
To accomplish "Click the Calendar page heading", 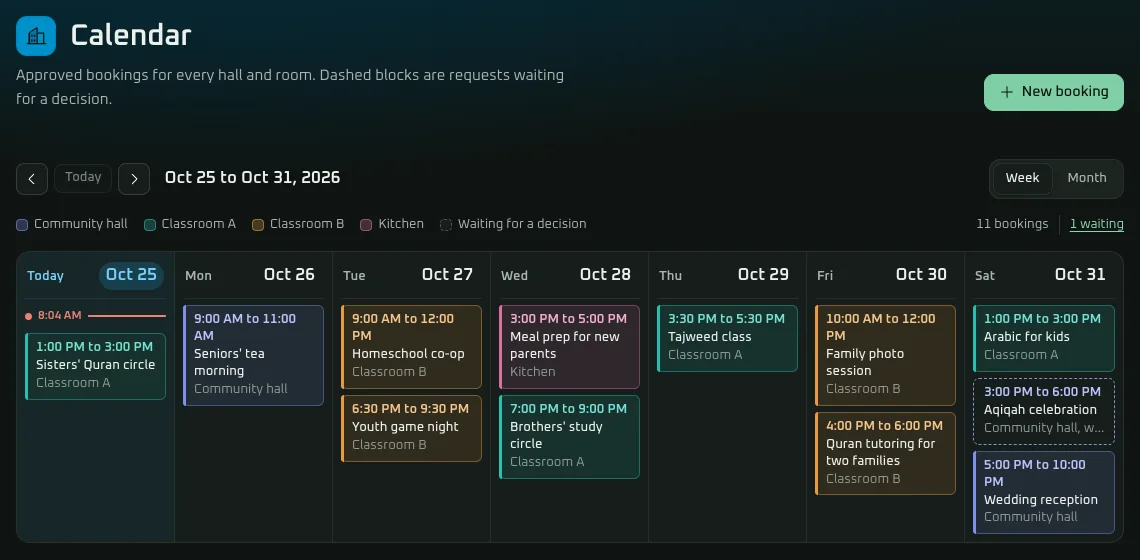I will pyautogui.click(x=131, y=36).
